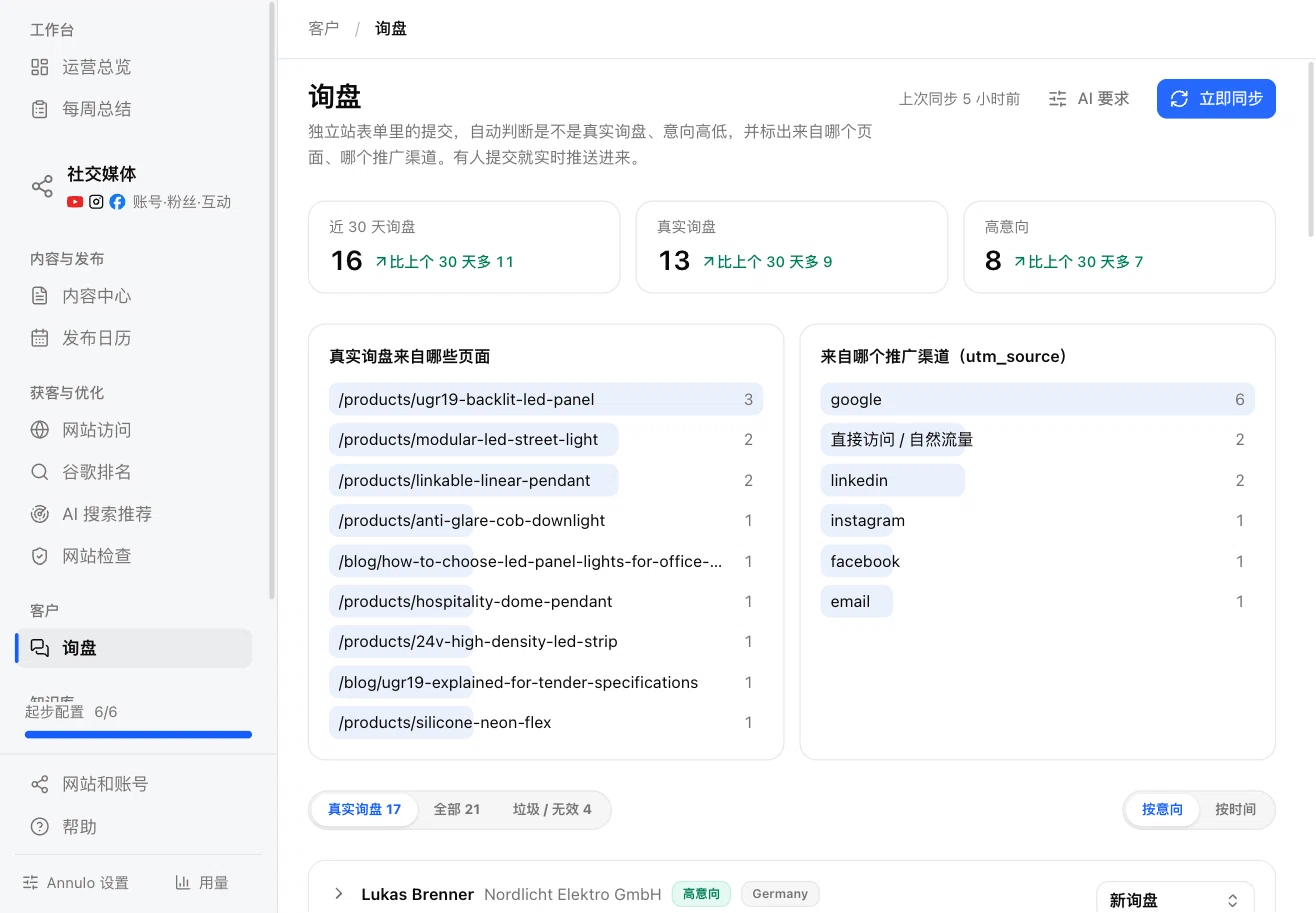Image resolution: width=1316 pixels, height=913 pixels.
Task: Switch to the 全部 21 tab
Action: 457,809
